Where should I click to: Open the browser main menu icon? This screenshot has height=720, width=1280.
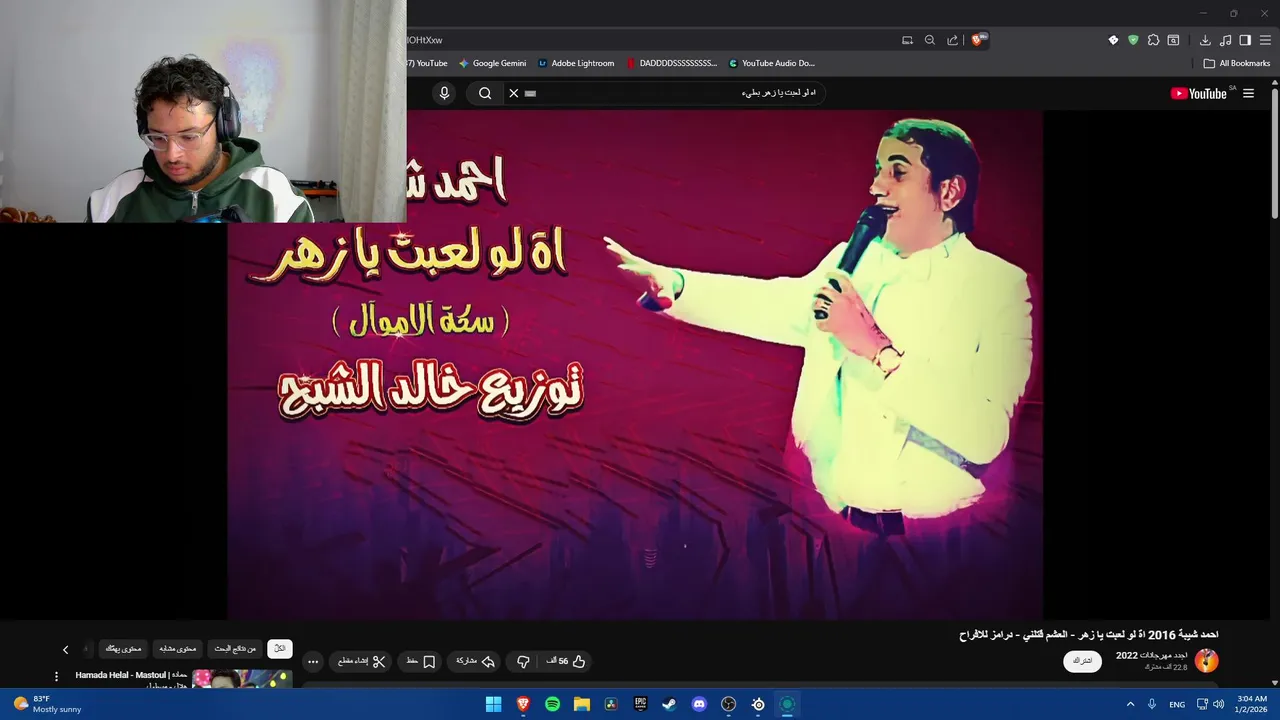1265,40
